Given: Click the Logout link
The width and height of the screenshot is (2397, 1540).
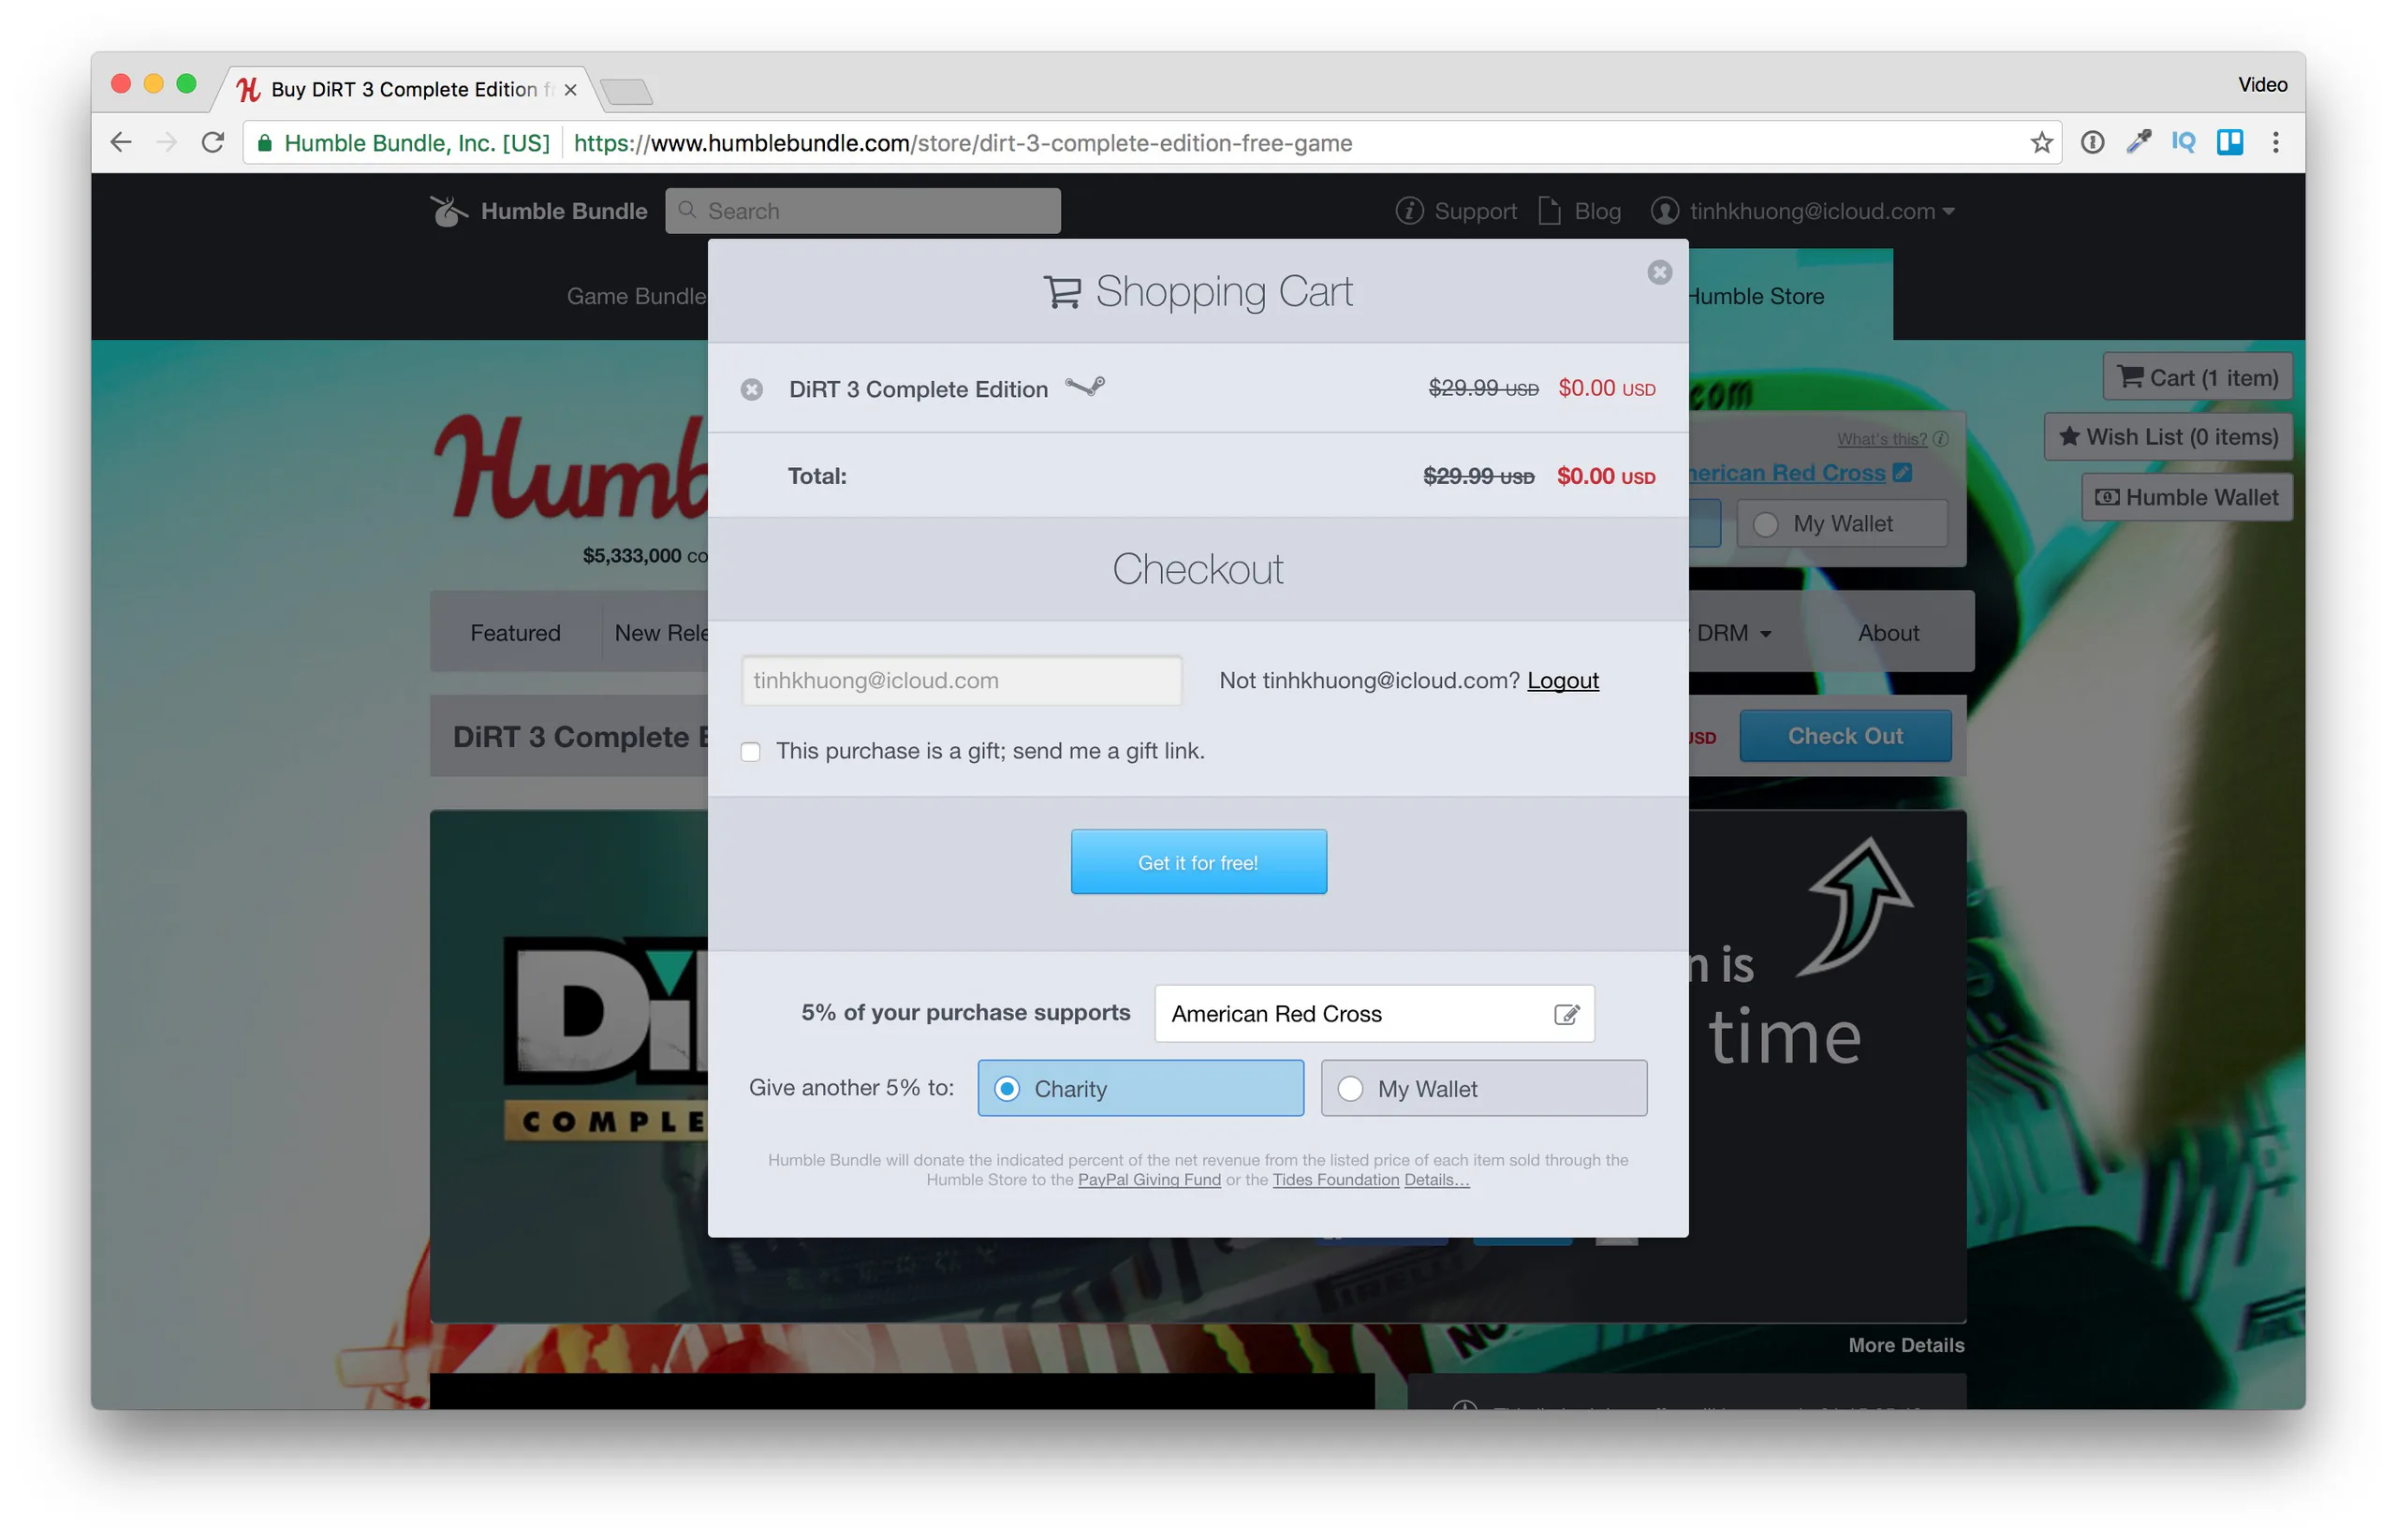Looking at the screenshot, I should (x=1562, y=681).
